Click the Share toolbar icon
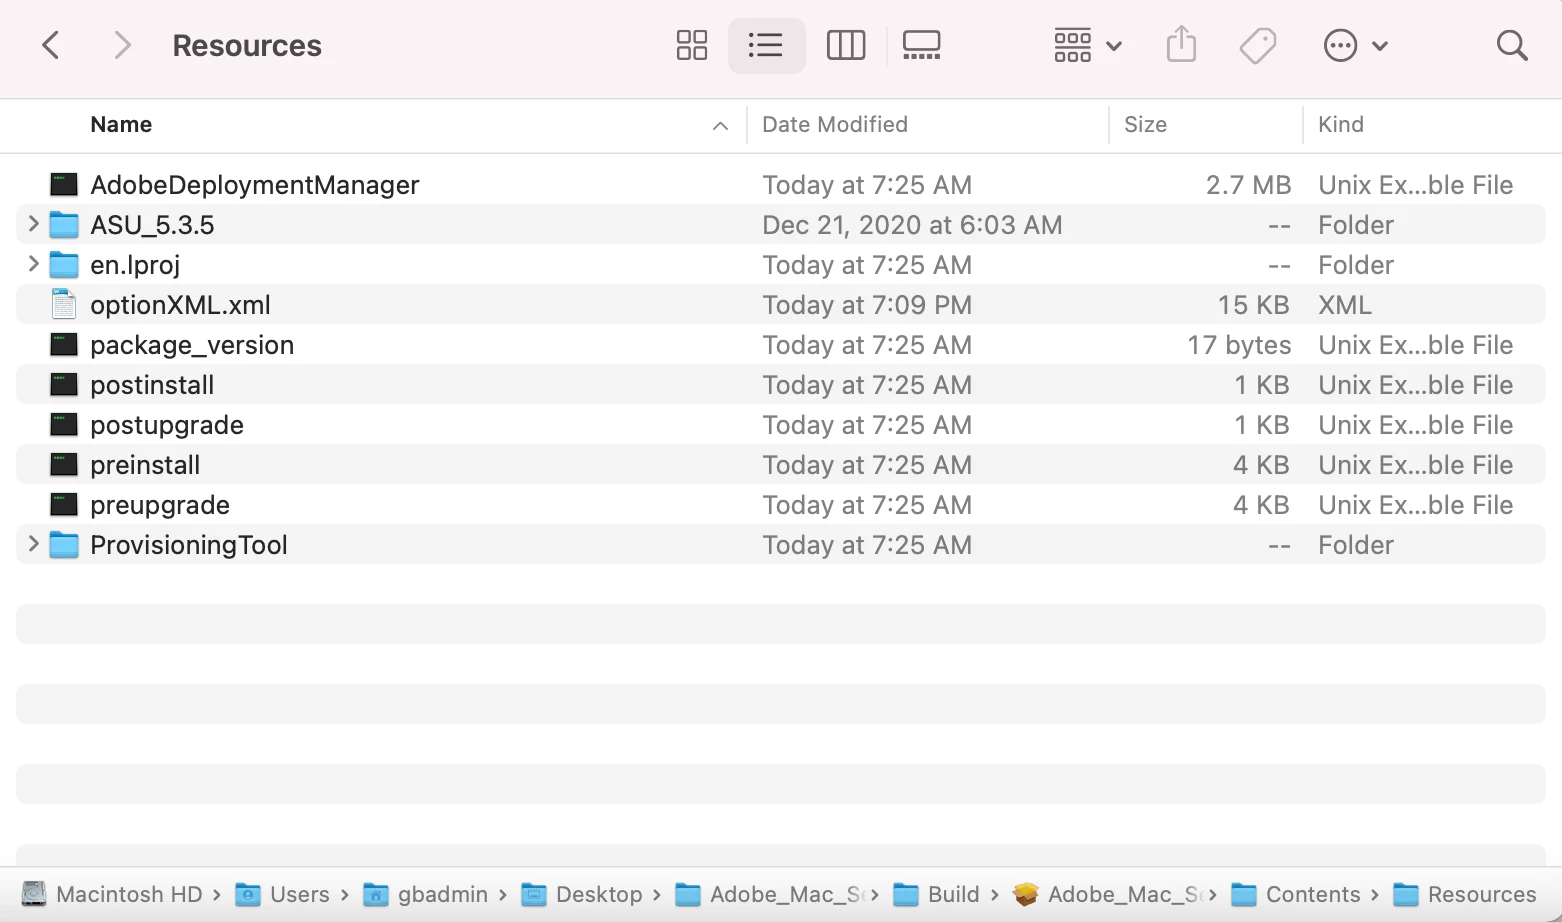The image size is (1562, 922). [x=1181, y=45]
